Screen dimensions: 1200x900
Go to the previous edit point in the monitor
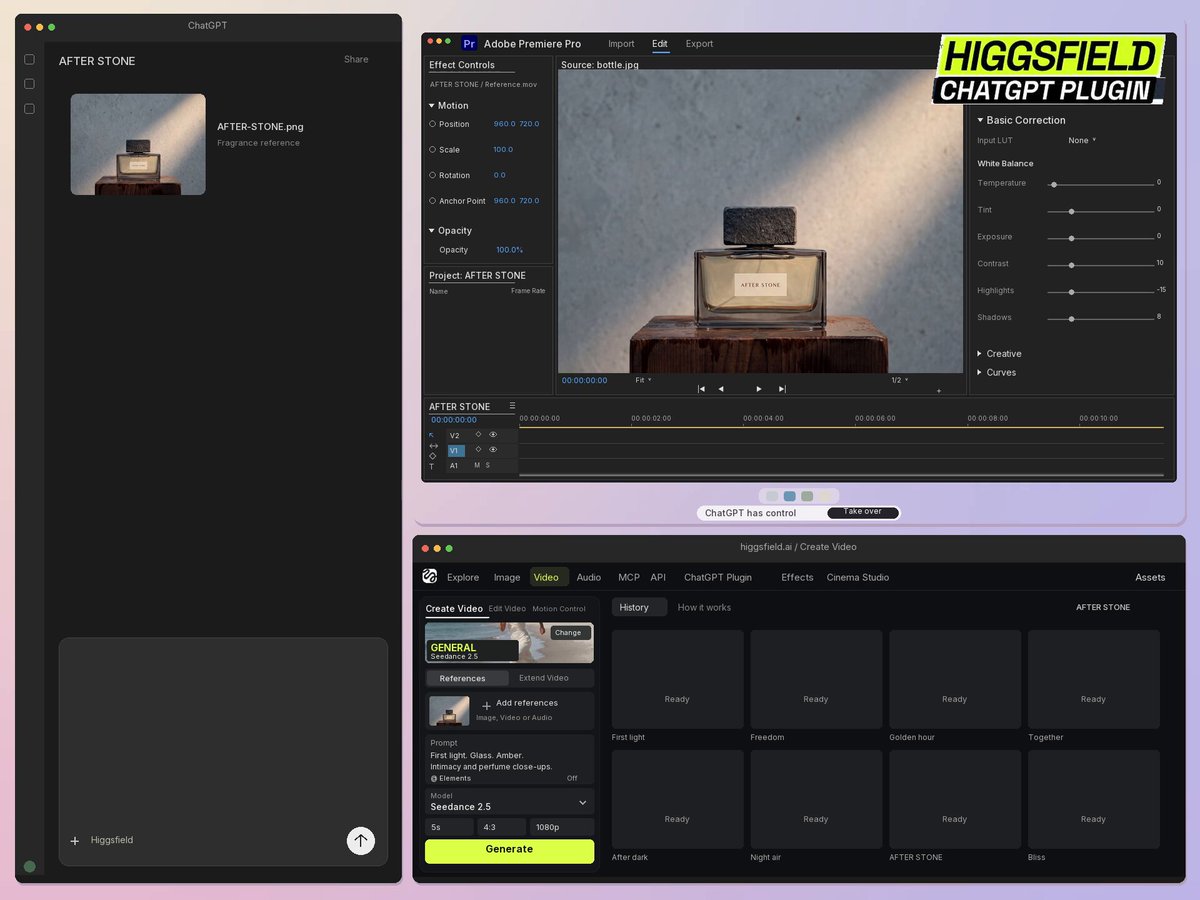701,389
